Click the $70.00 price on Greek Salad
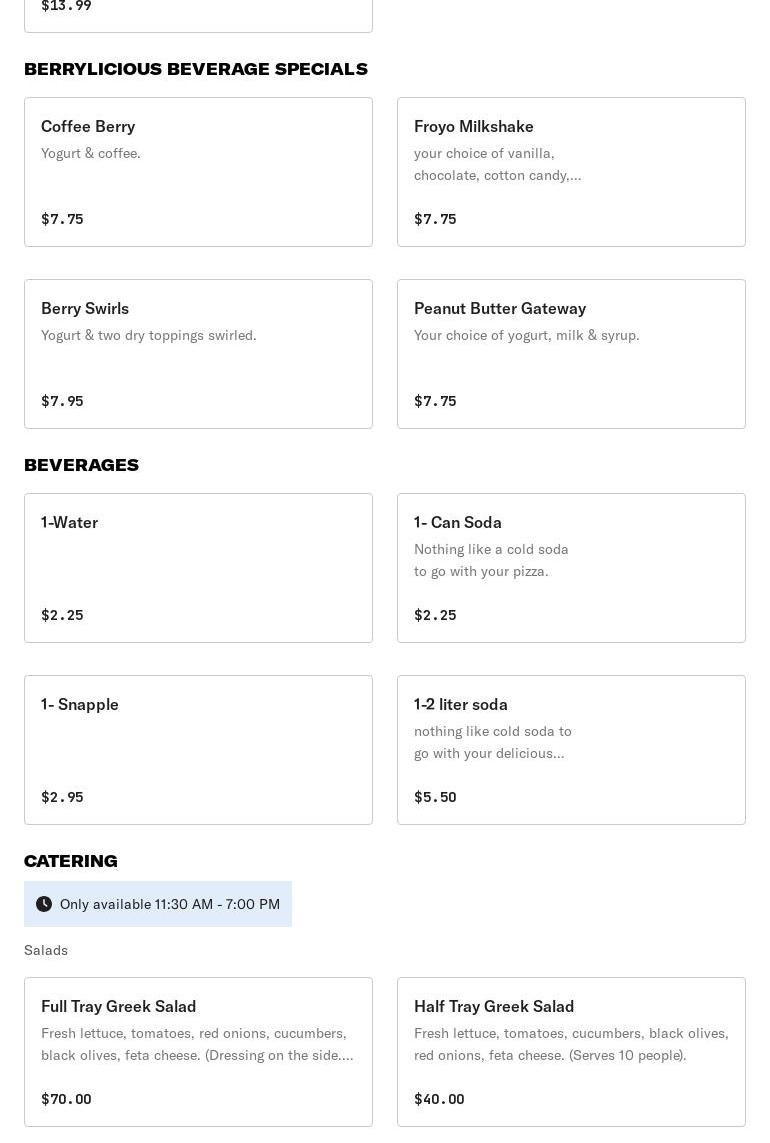This screenshot has height=1143, width=770. (66, 1099)
